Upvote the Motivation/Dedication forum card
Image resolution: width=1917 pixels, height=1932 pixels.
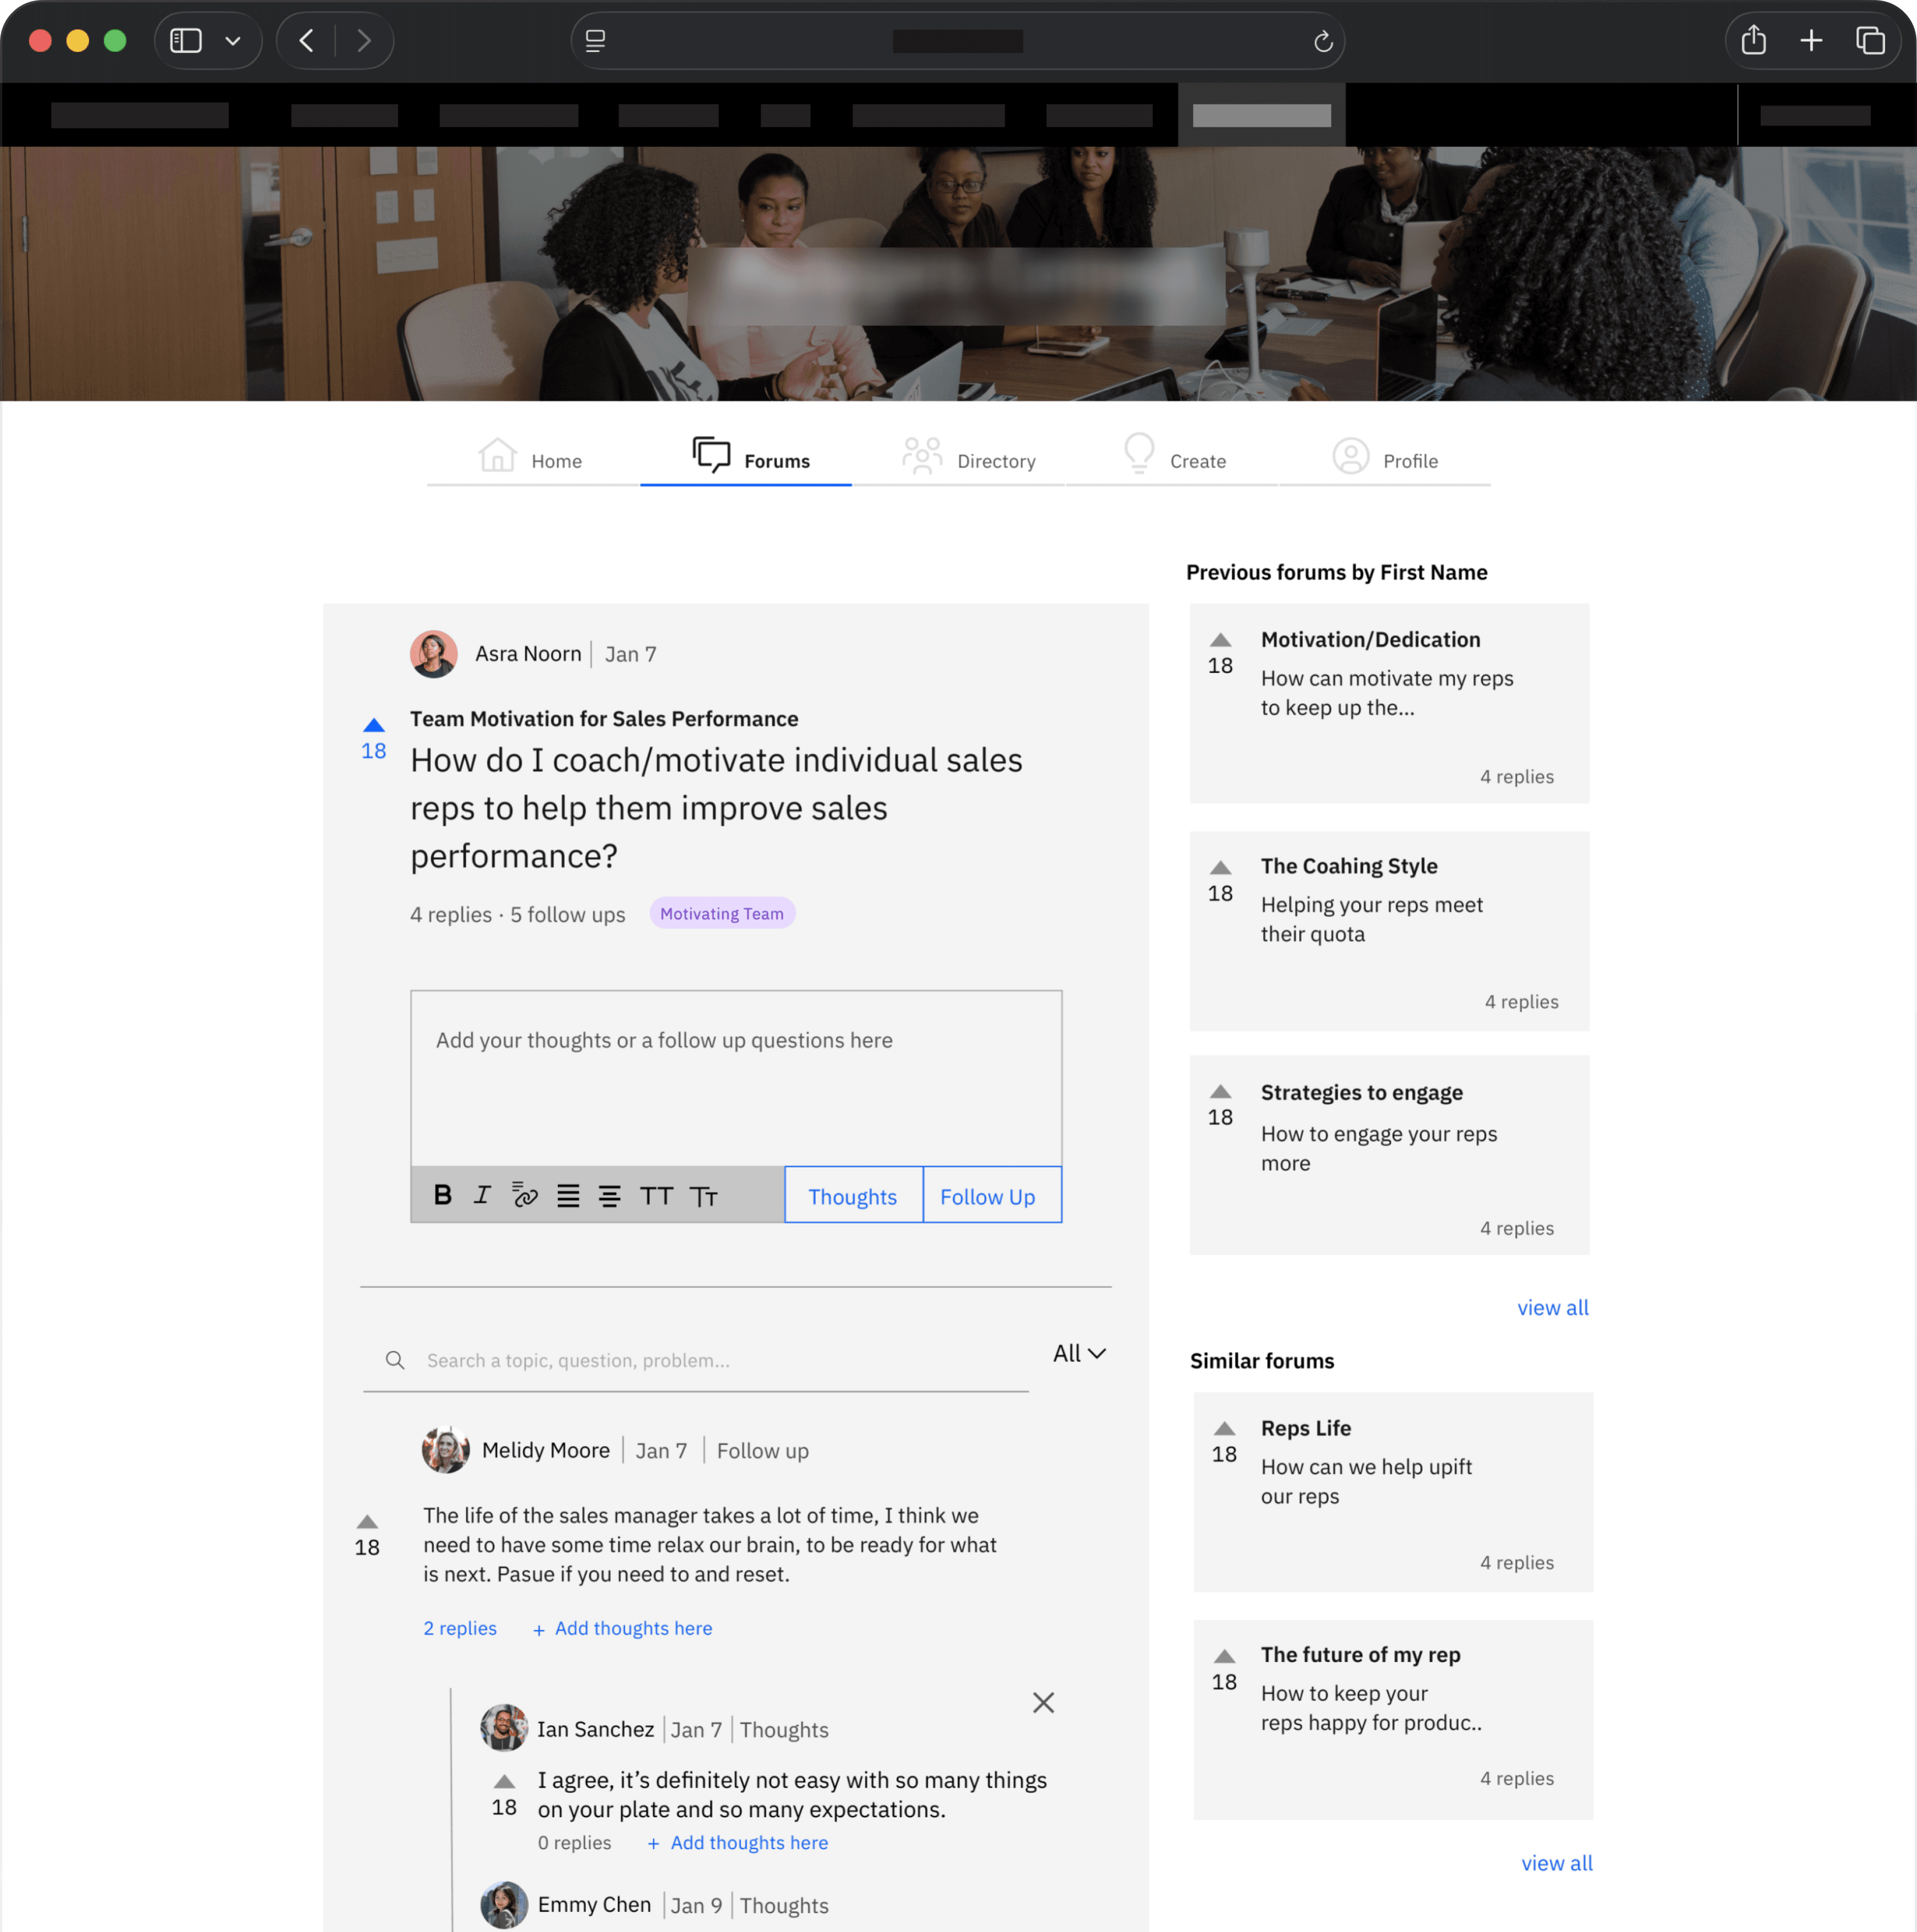(1220, 640)
